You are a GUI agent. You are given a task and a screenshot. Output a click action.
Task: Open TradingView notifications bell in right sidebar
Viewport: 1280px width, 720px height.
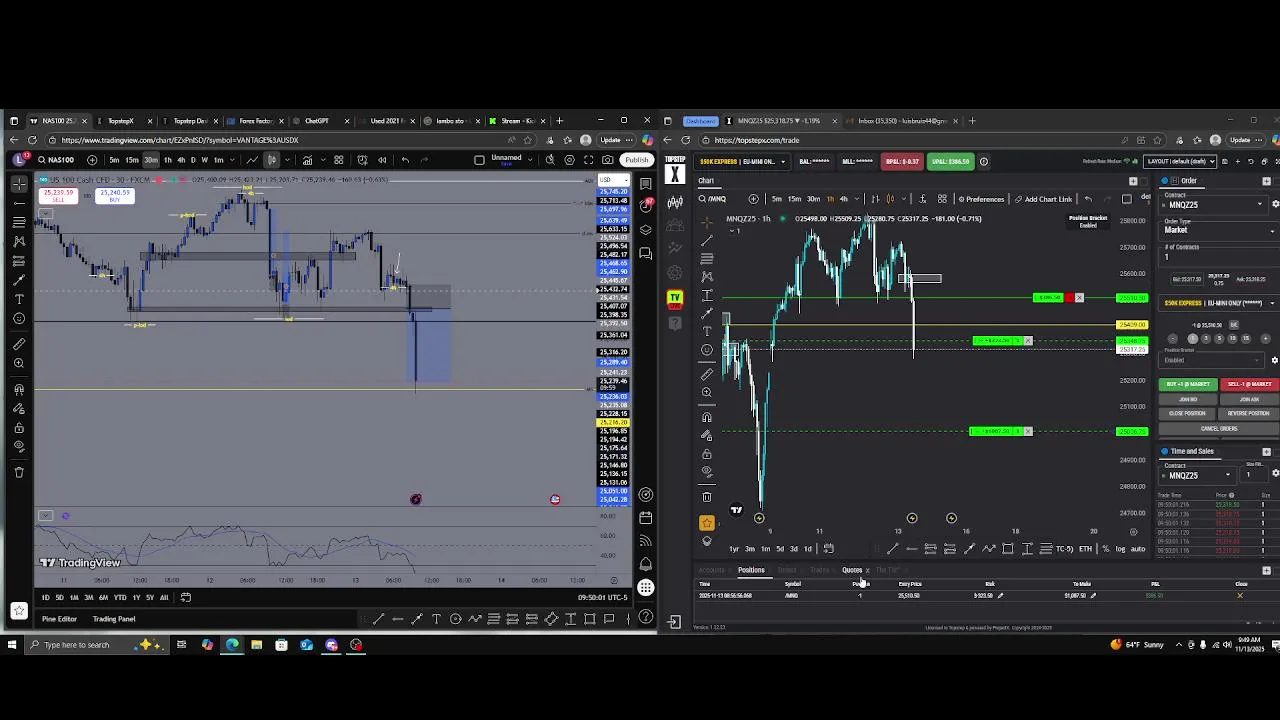click(646, 565)
